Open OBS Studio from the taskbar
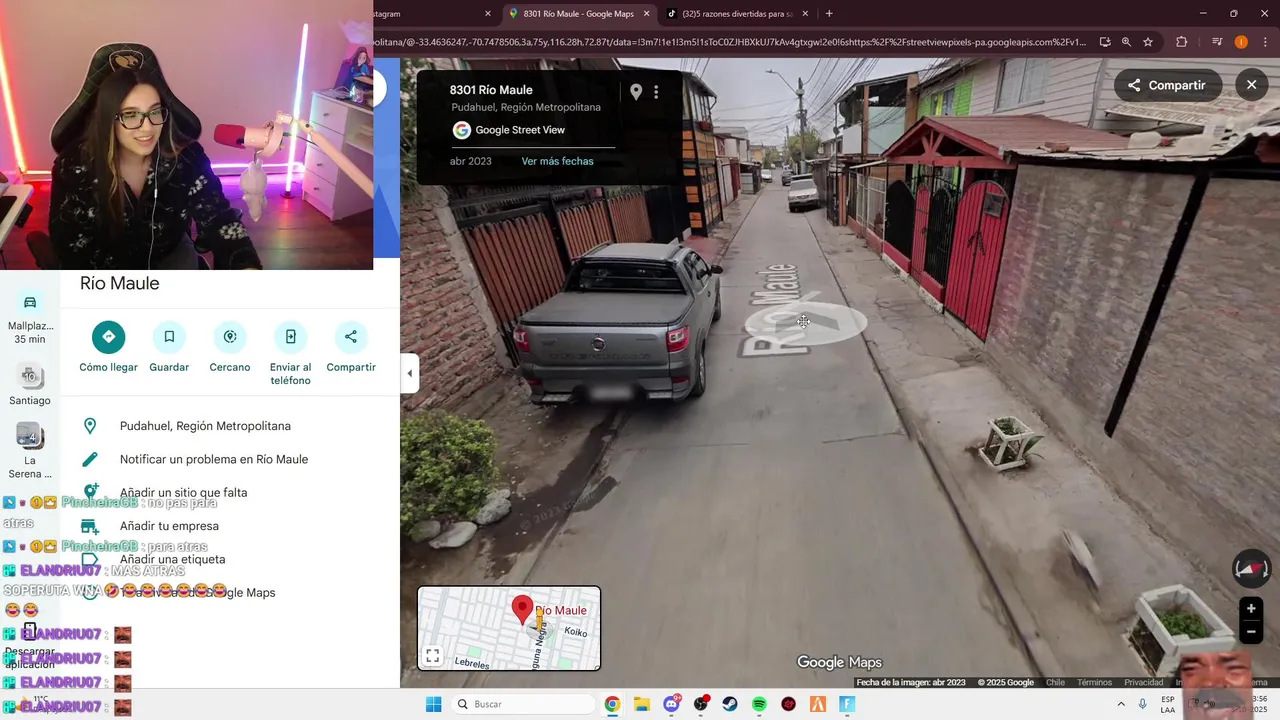Viewport: 1280px width, 720px height. [x=700, y=704]
